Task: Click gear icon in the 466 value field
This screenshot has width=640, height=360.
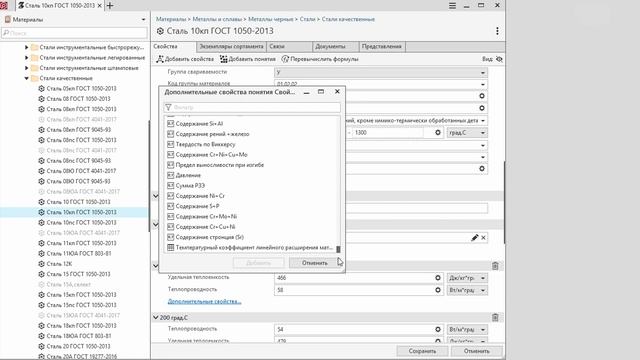Action: click(438, 278)
